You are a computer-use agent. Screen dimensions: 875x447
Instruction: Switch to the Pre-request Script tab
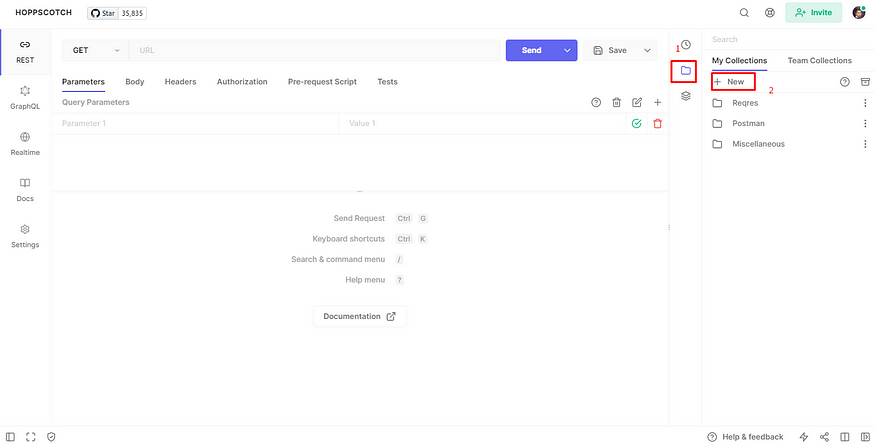click(x=323, y=81)
